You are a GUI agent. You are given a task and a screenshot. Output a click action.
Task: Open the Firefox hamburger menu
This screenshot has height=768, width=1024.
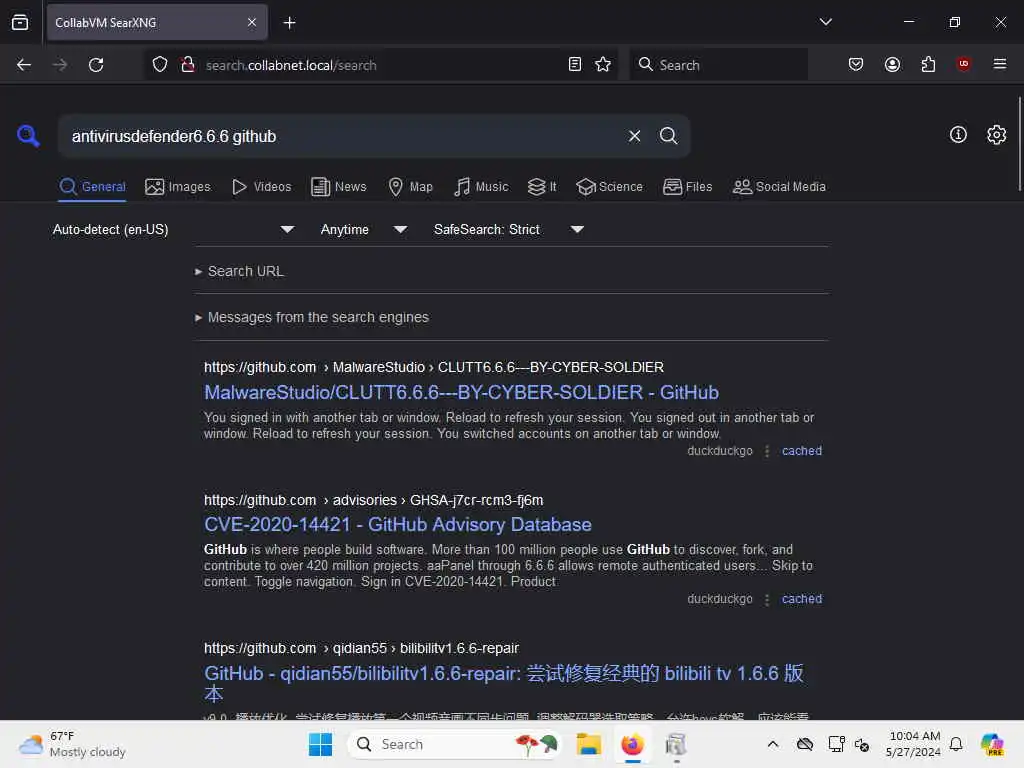coord(999,64)
